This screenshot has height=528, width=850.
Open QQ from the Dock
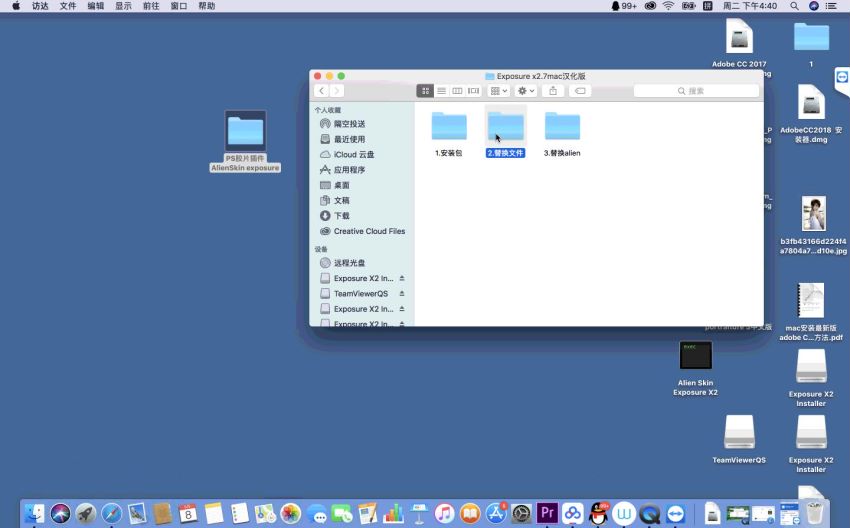tap(598, 513)
